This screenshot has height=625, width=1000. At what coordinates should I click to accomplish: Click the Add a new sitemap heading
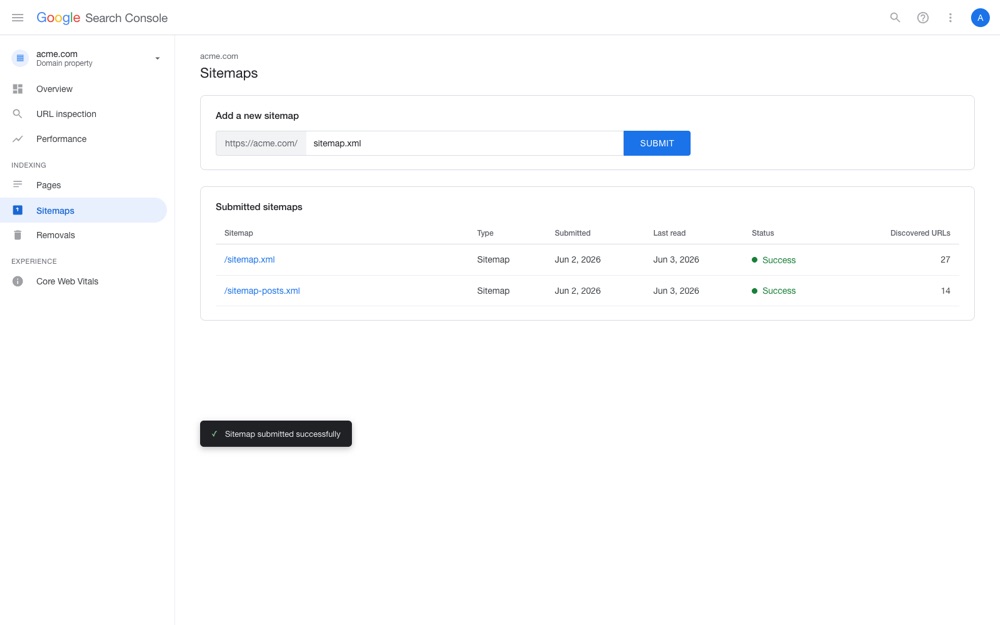257,115
